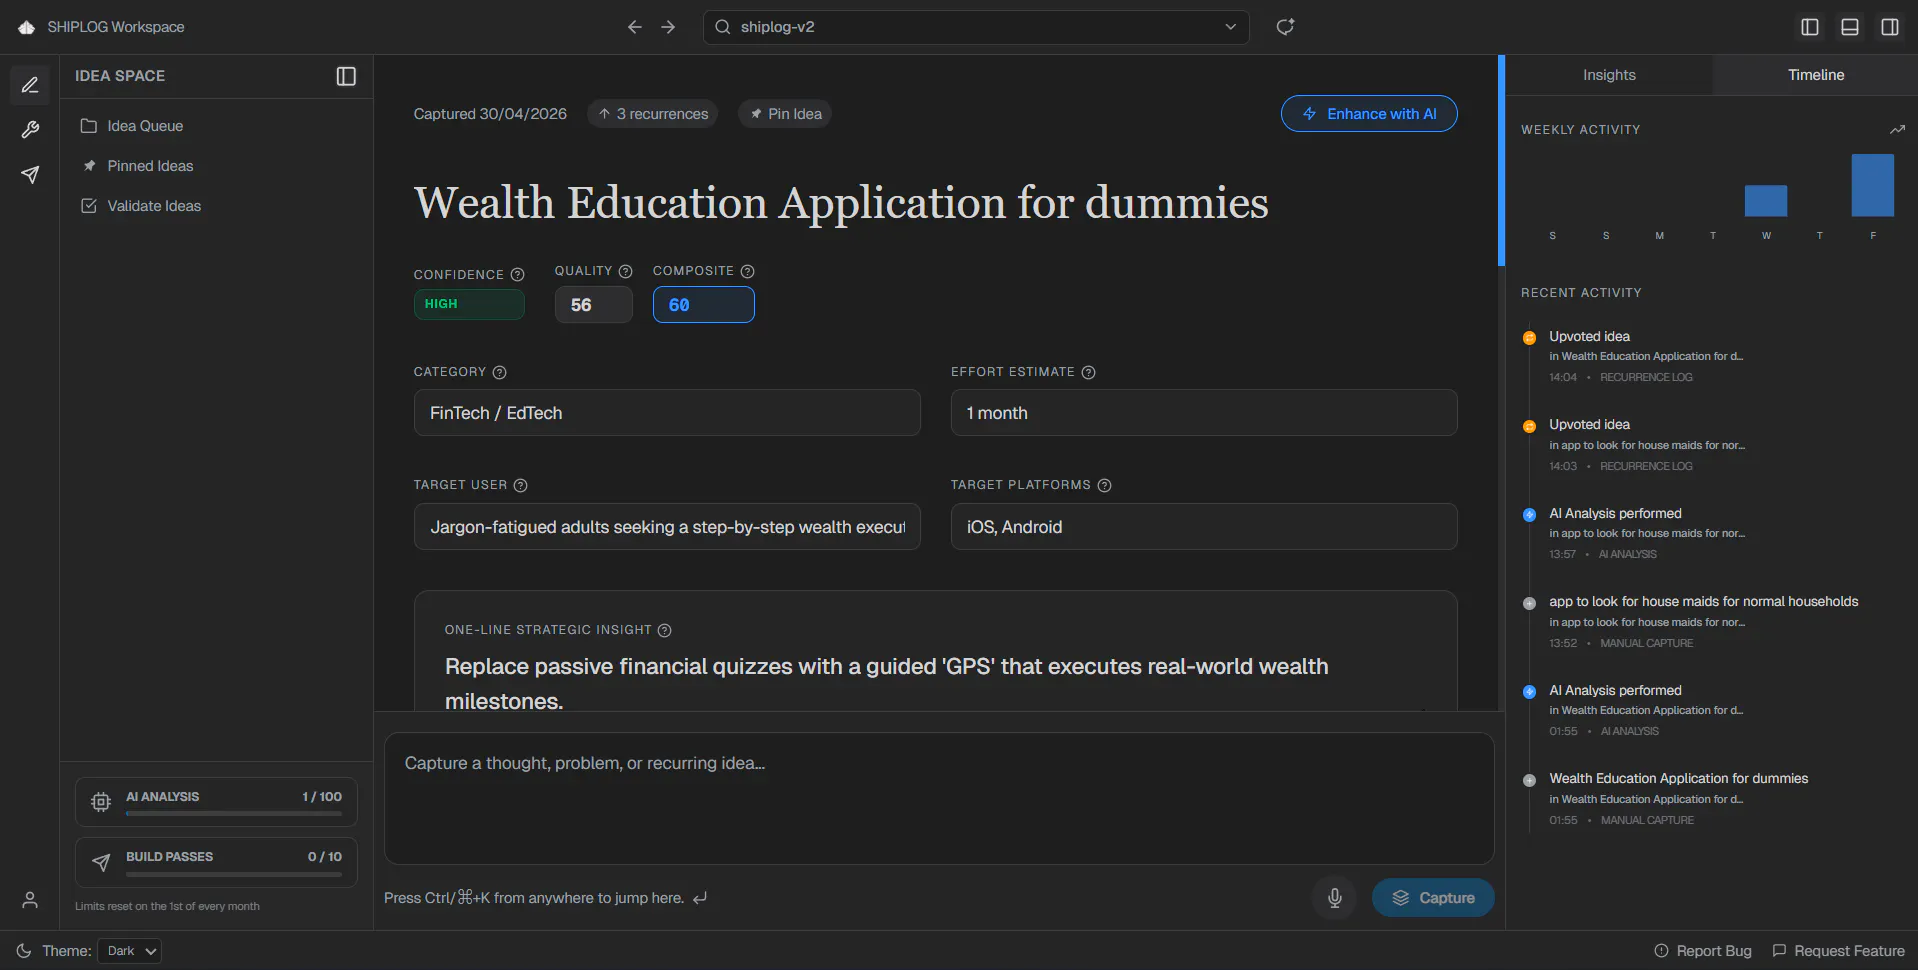
Task: Click the weekly activity trend icon
Action: [1897, 130]
